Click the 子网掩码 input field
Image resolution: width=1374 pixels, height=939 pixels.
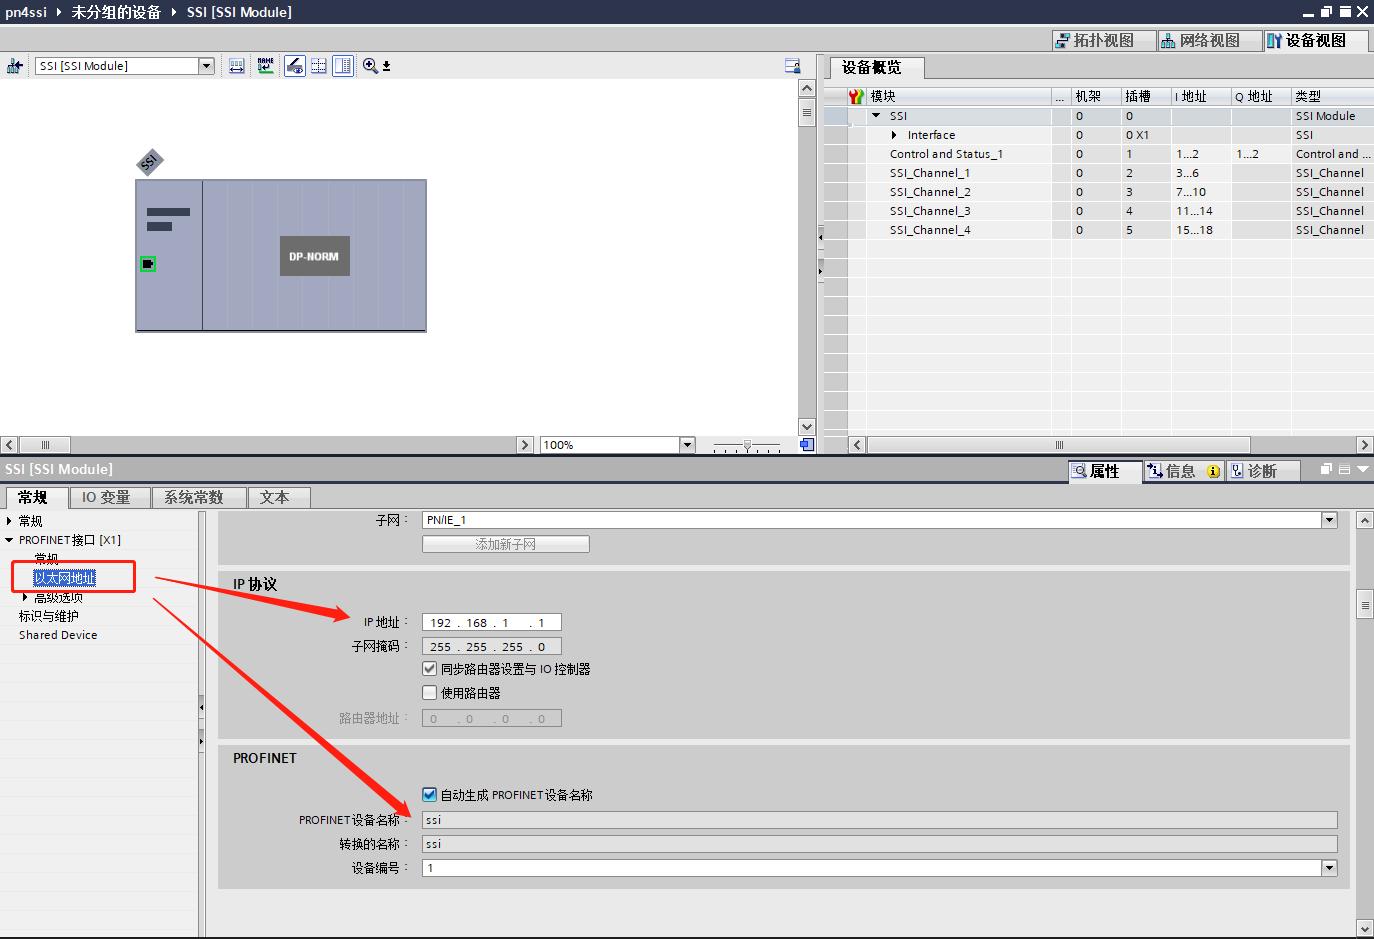coord(492,646)
